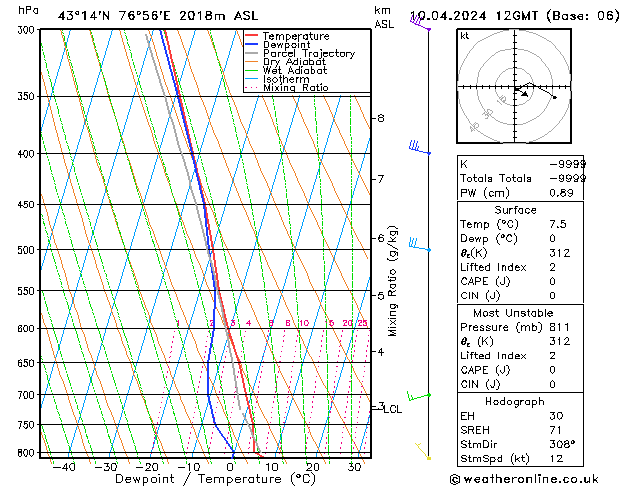This screenshot has width=629, height=486.
Task: Click the K index value -9999
Action: tap(568, 164)
